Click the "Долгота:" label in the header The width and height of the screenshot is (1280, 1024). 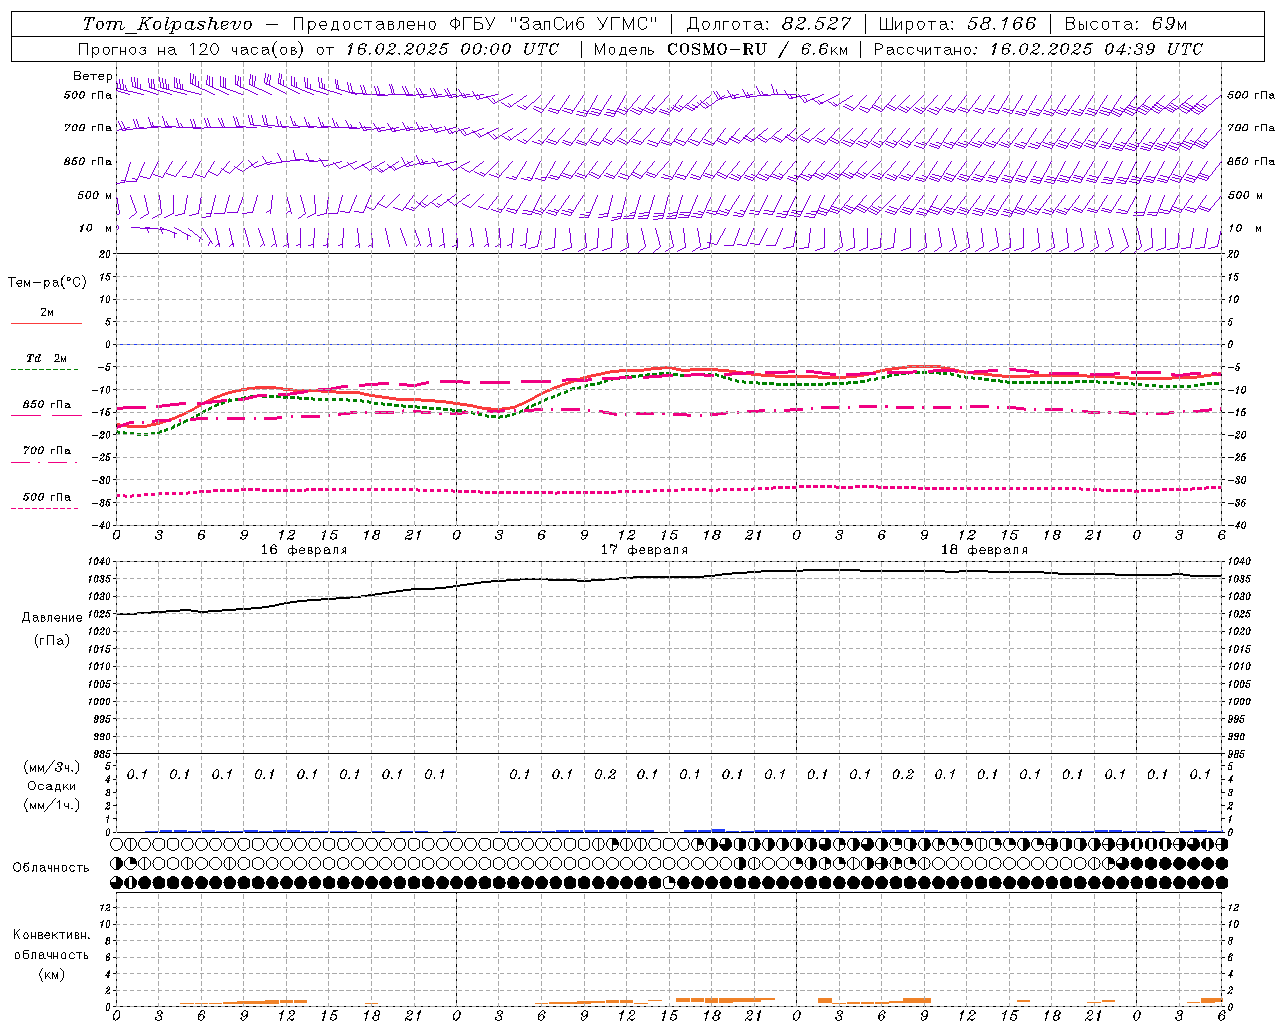(x=730, y=24)
